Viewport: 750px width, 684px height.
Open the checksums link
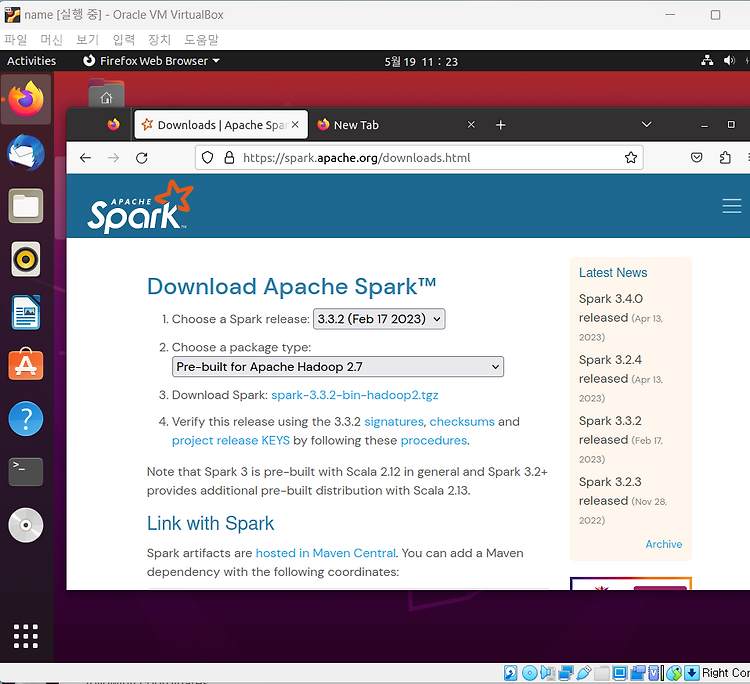click(462, 421)
